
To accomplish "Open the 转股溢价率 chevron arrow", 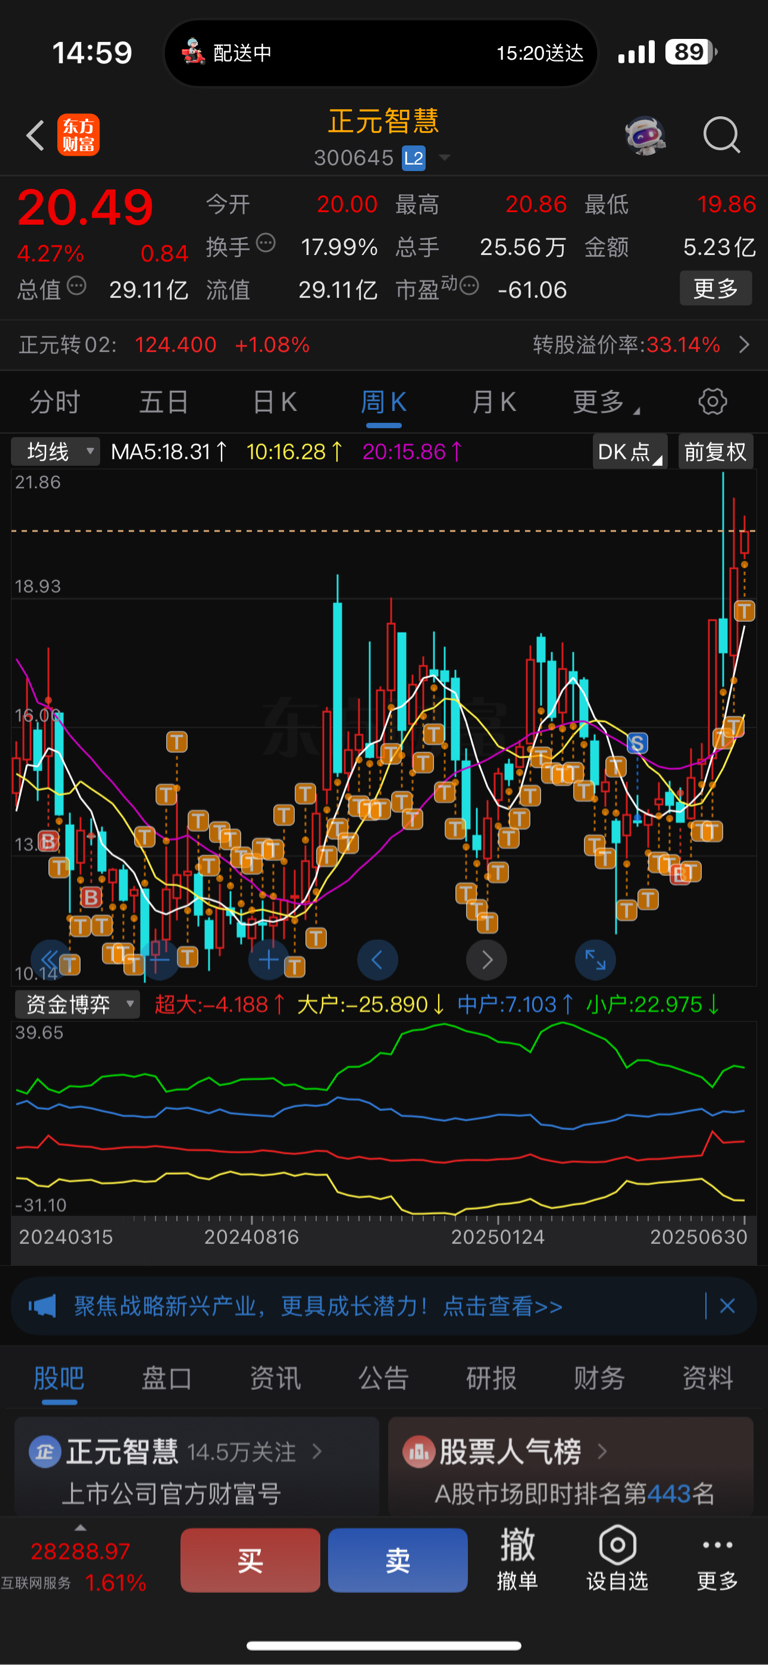I will click(744, 345).
